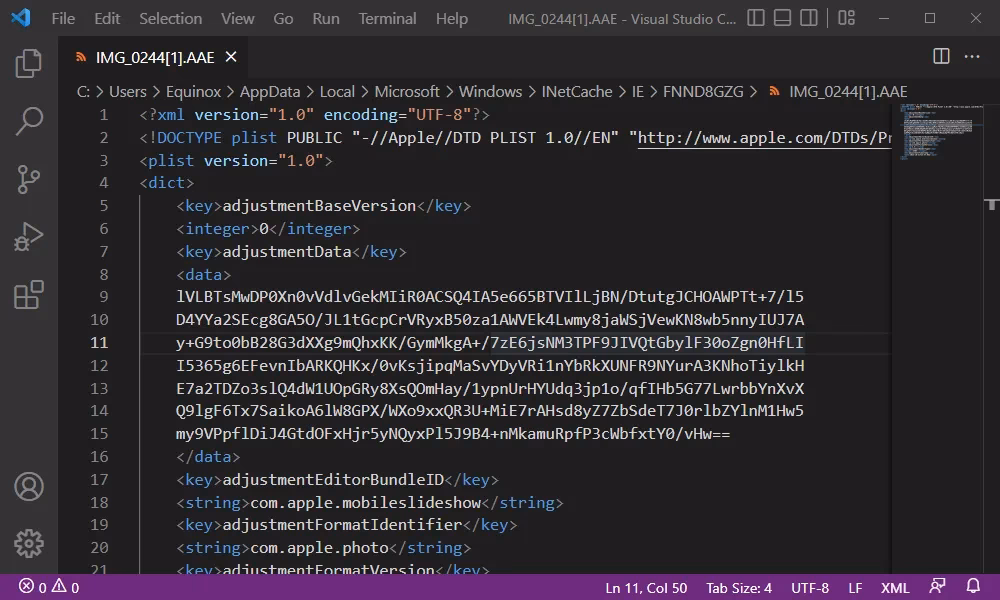Open the Search view in activity bar
The height and width of the screenshot is (600, 1000).
(28, 122)
